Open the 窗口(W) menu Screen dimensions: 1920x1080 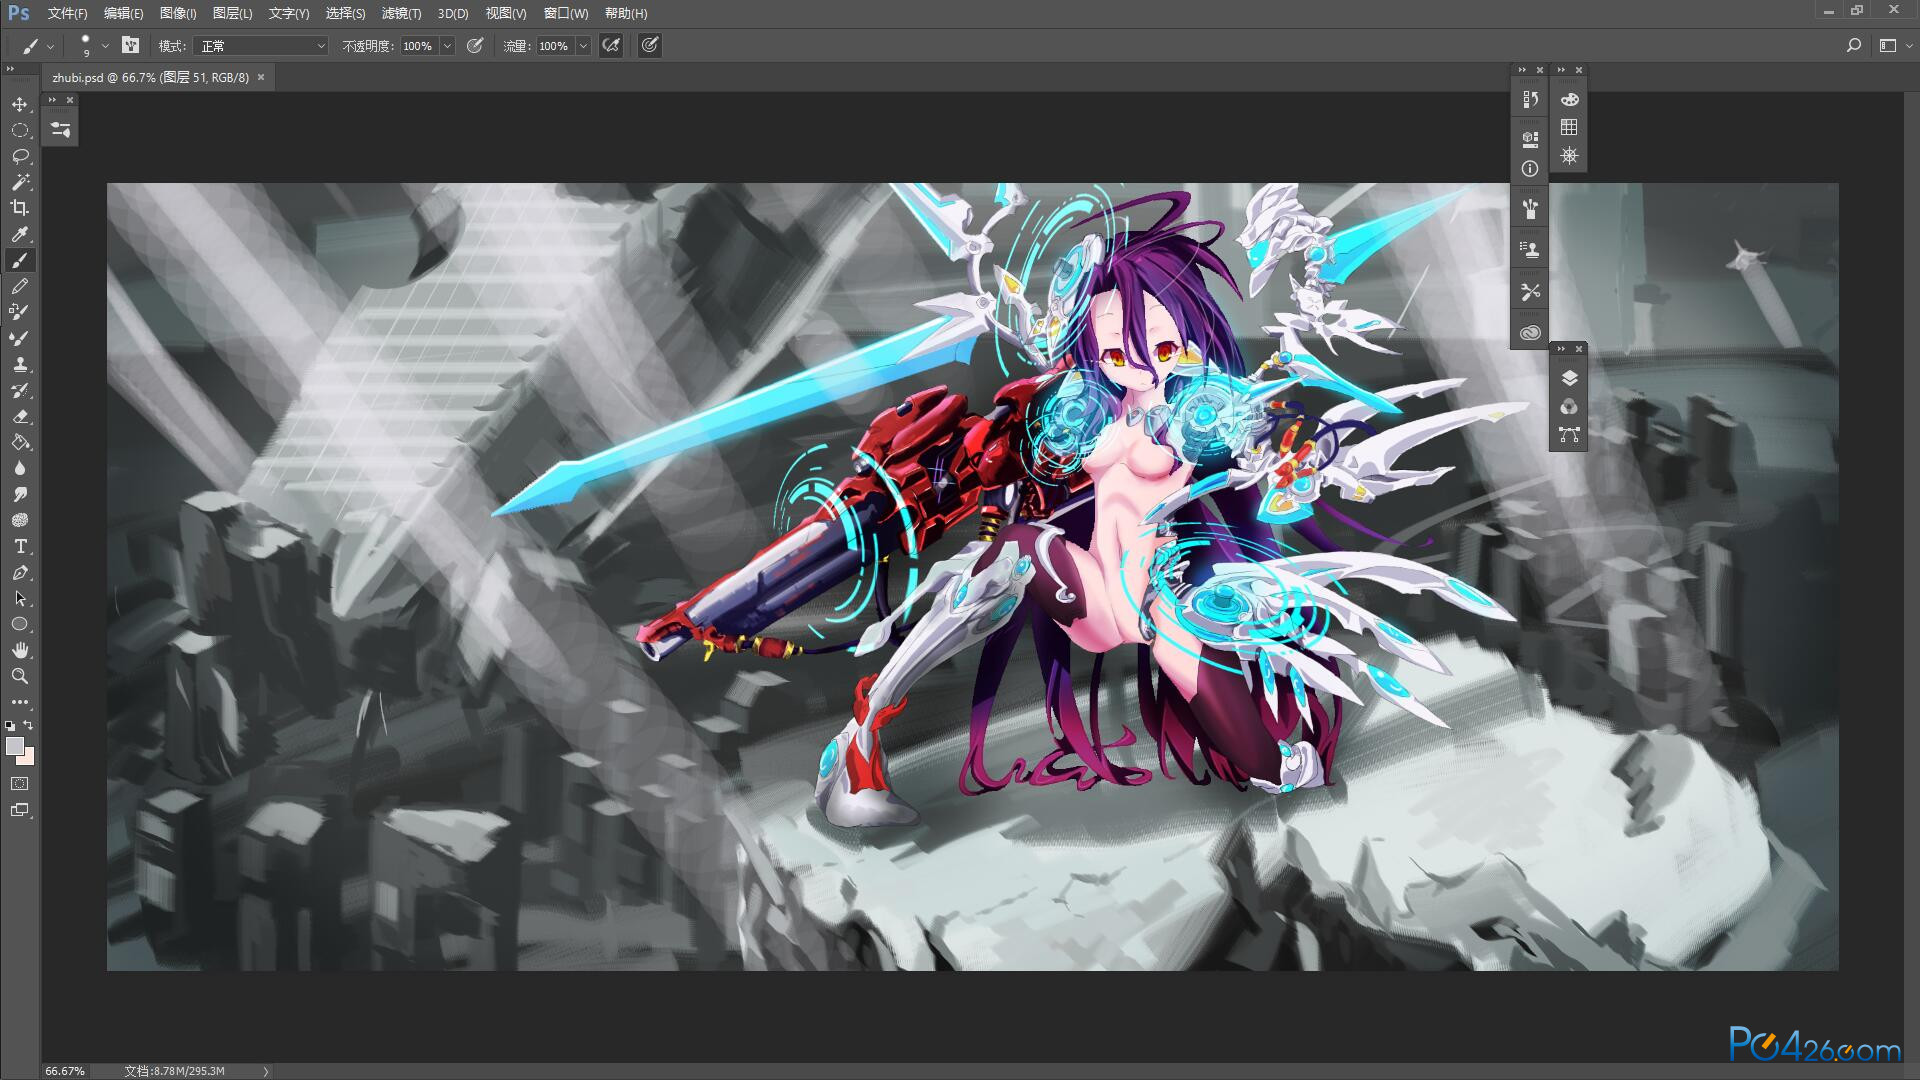click(x=566, y=13)
